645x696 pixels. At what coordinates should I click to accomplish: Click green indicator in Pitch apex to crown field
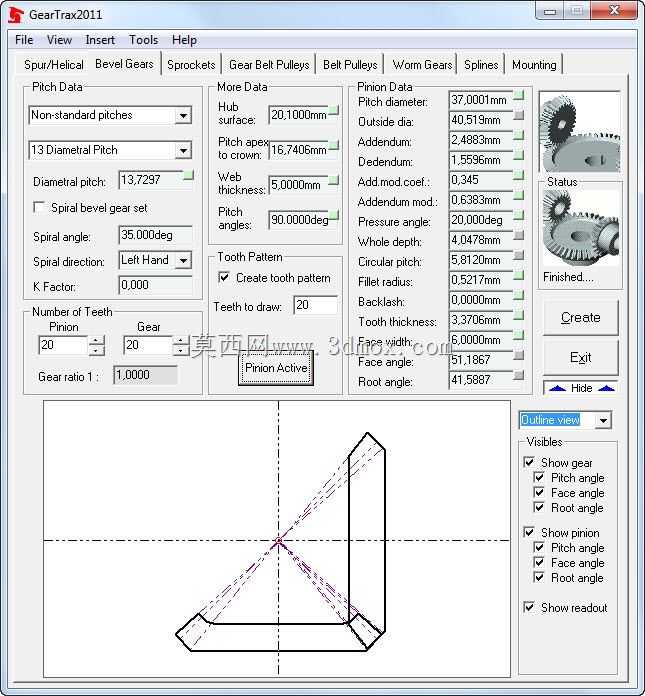(333, 145)
